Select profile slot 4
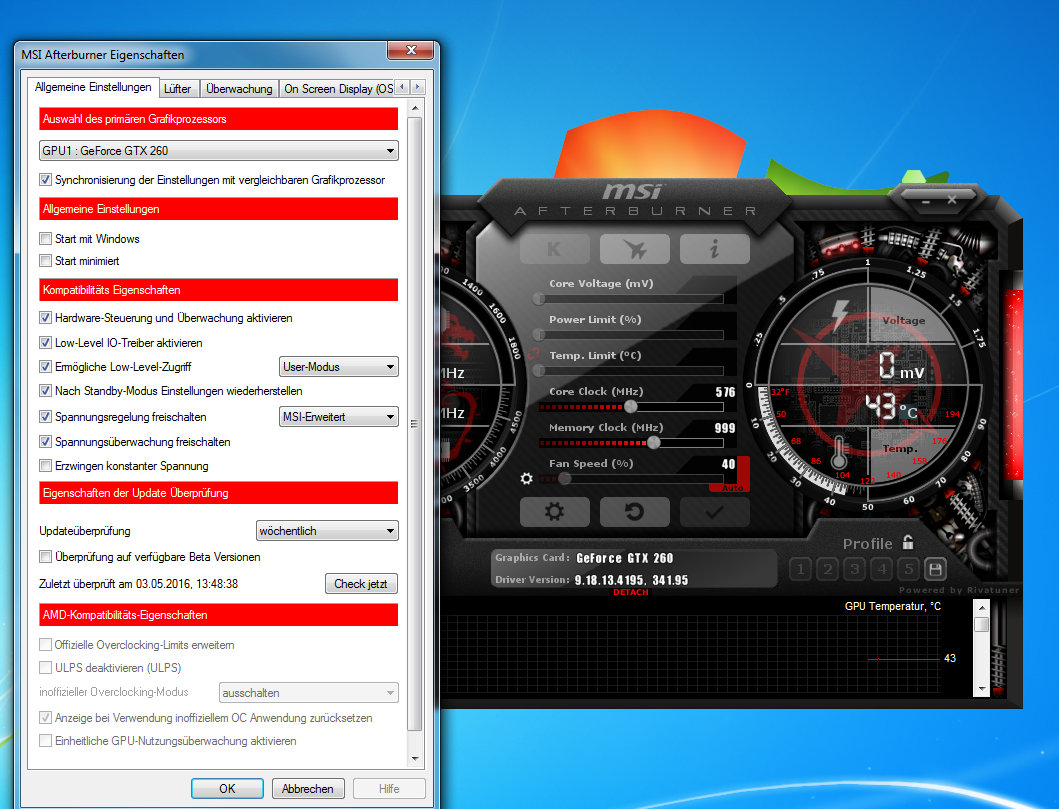1059x809 pixels. point(881,569)
